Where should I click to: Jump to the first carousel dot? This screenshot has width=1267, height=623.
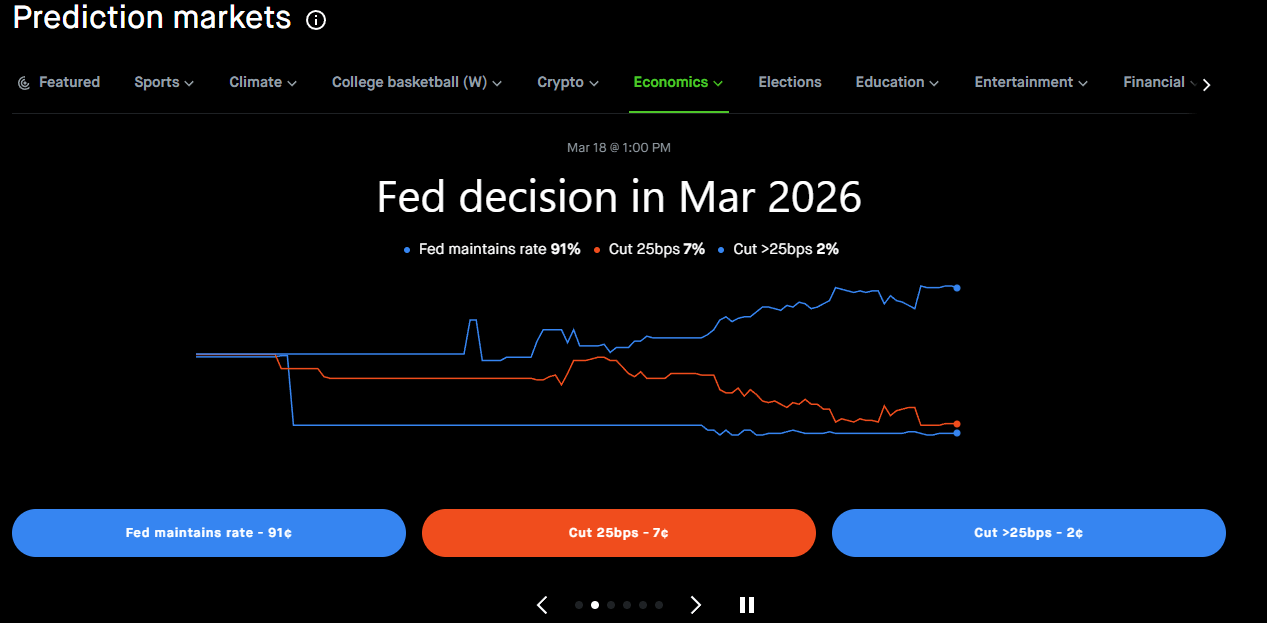(579, 605)
